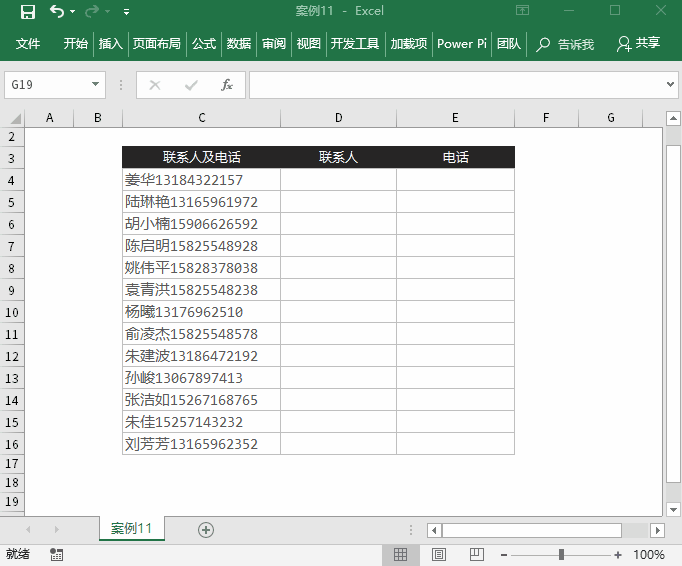The image size is (682, 566).
Task: Click the Cancel X icon in formula bar
Action: tap(155, 85)
